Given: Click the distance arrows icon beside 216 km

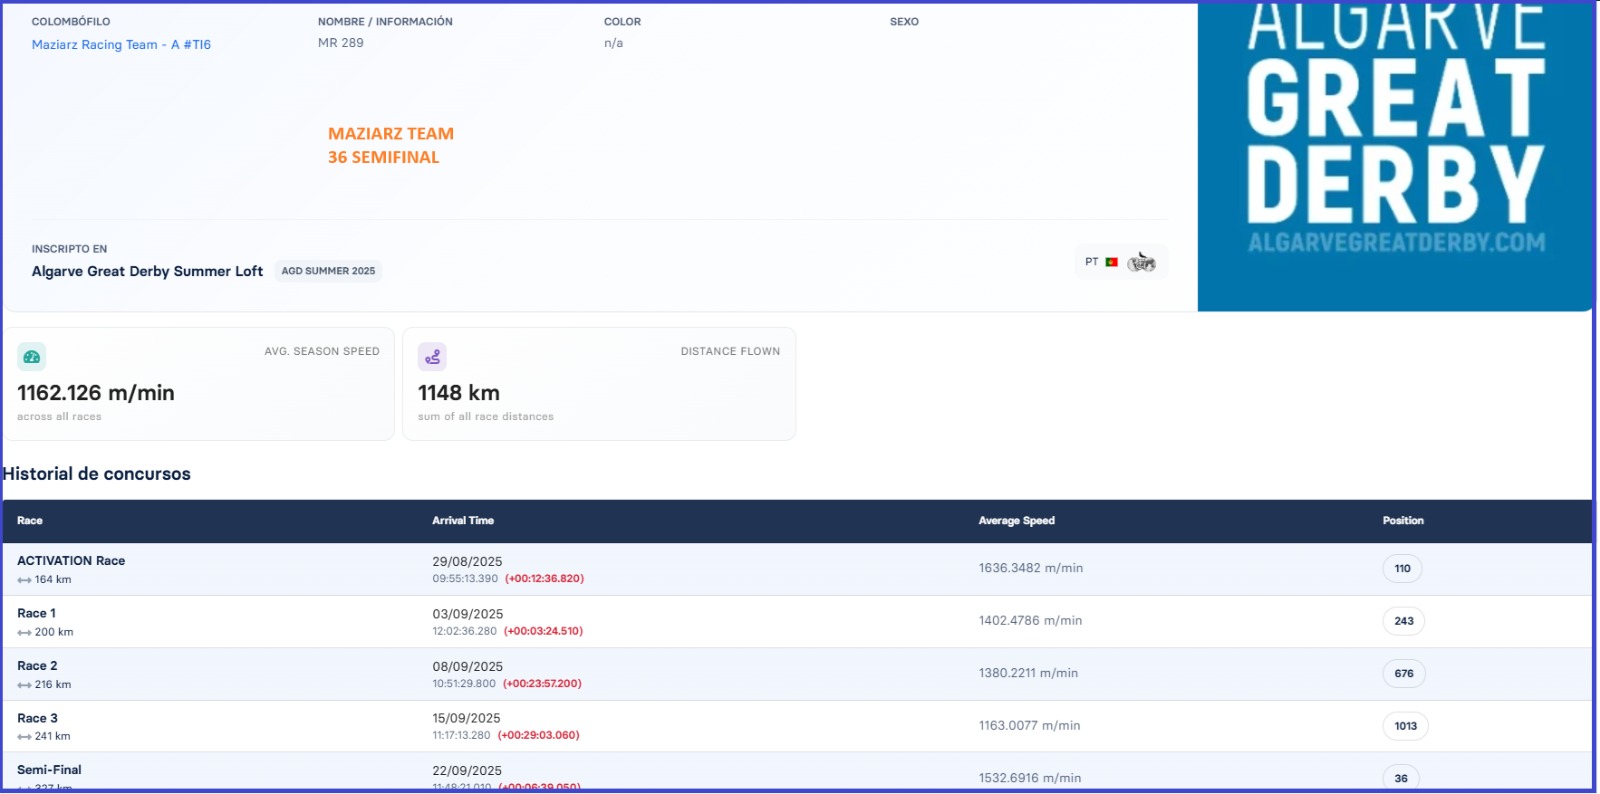Looking at the screenshot, I should tap(24, 685).
